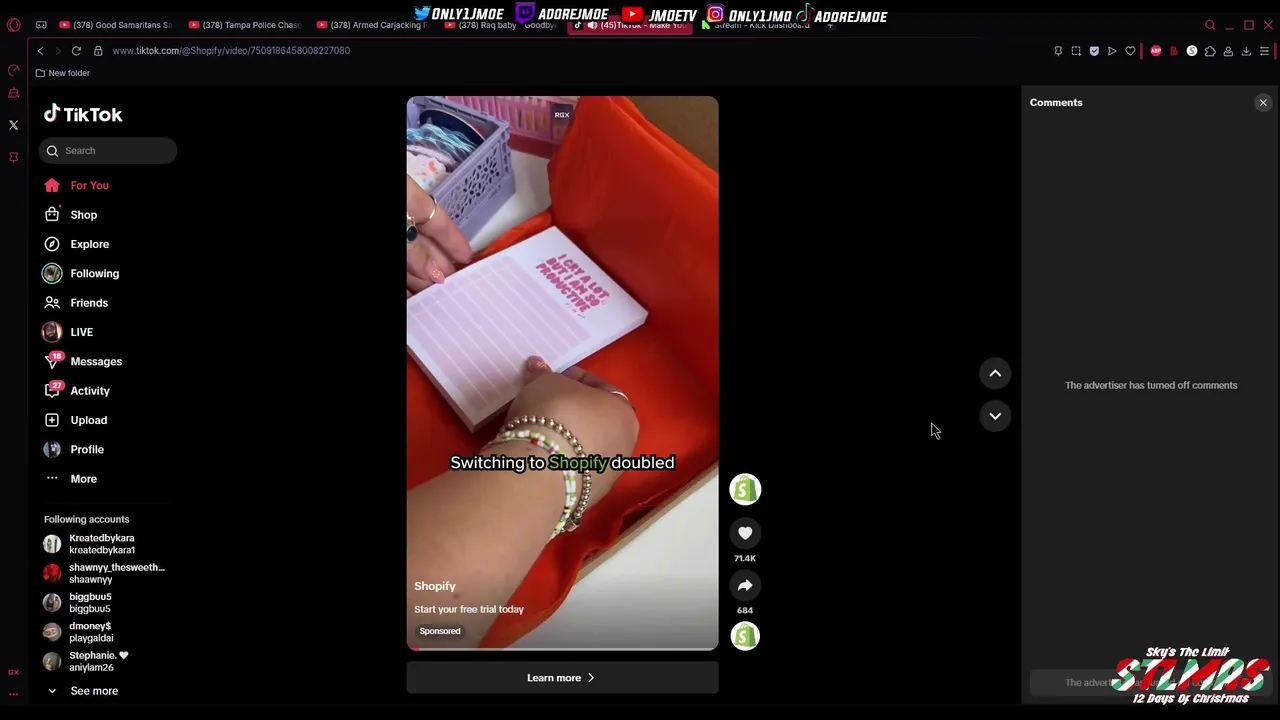The height and width of the screenshot is (720, 1280).
Task: Open Shopify sound icon below share count
Action: [745, 636]
